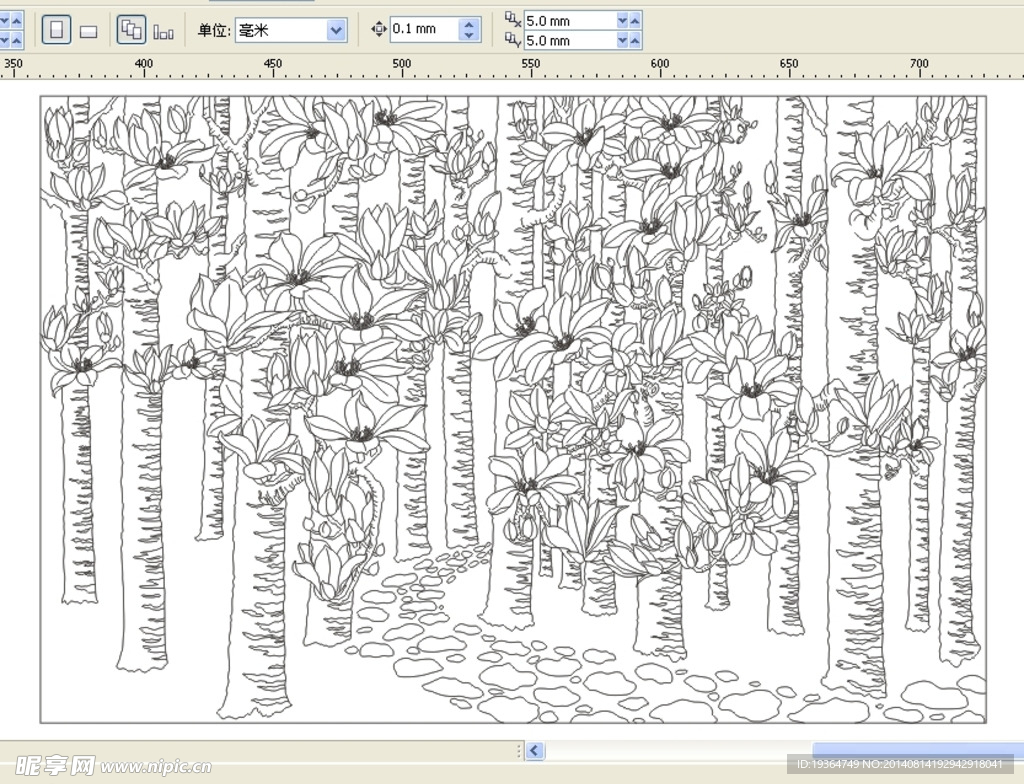Apply page layout to current page only
Screen dimensions: 1024x784
click(x=163, y=31)
